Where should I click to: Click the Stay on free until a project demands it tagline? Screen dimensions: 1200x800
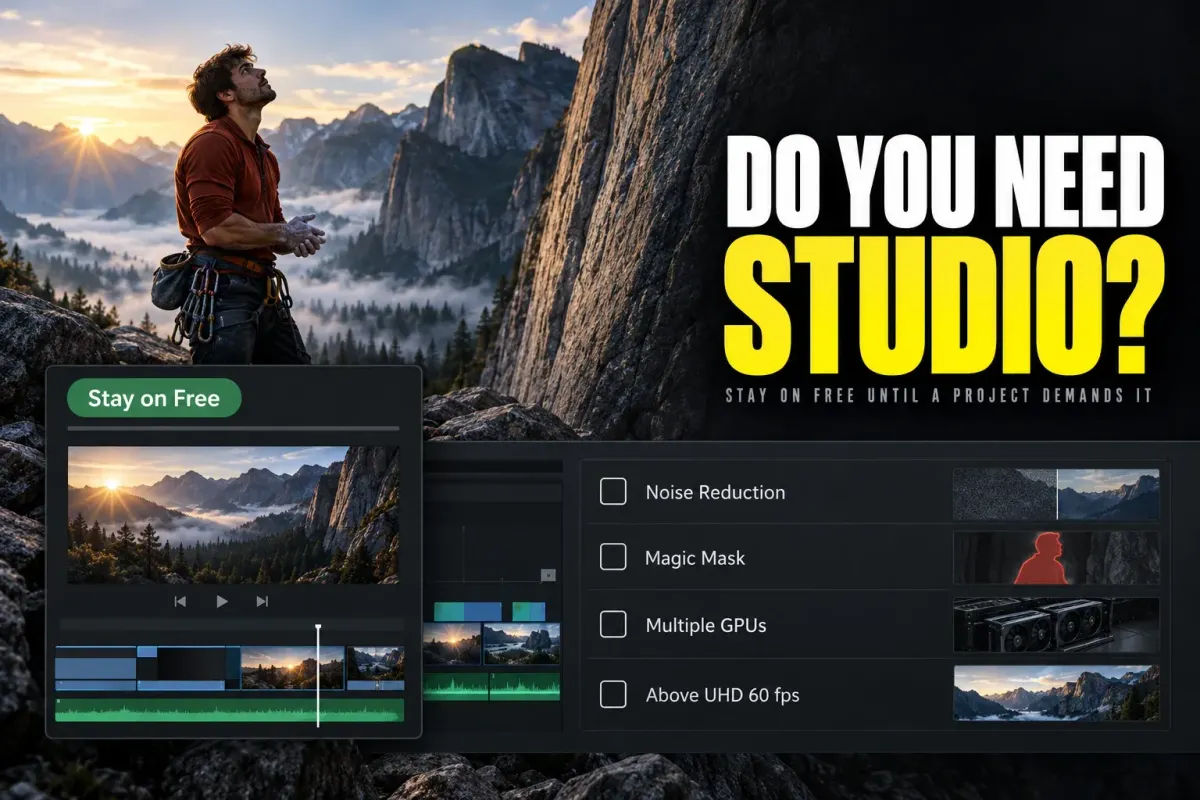[x=939, y=396]
